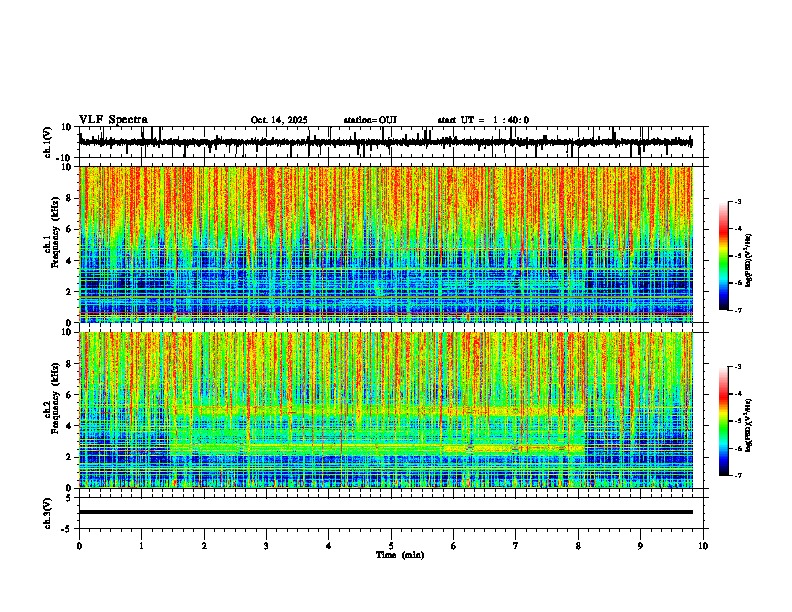Click the "-5" tick on ch.3(V) axis

click(x=67, y=529)
